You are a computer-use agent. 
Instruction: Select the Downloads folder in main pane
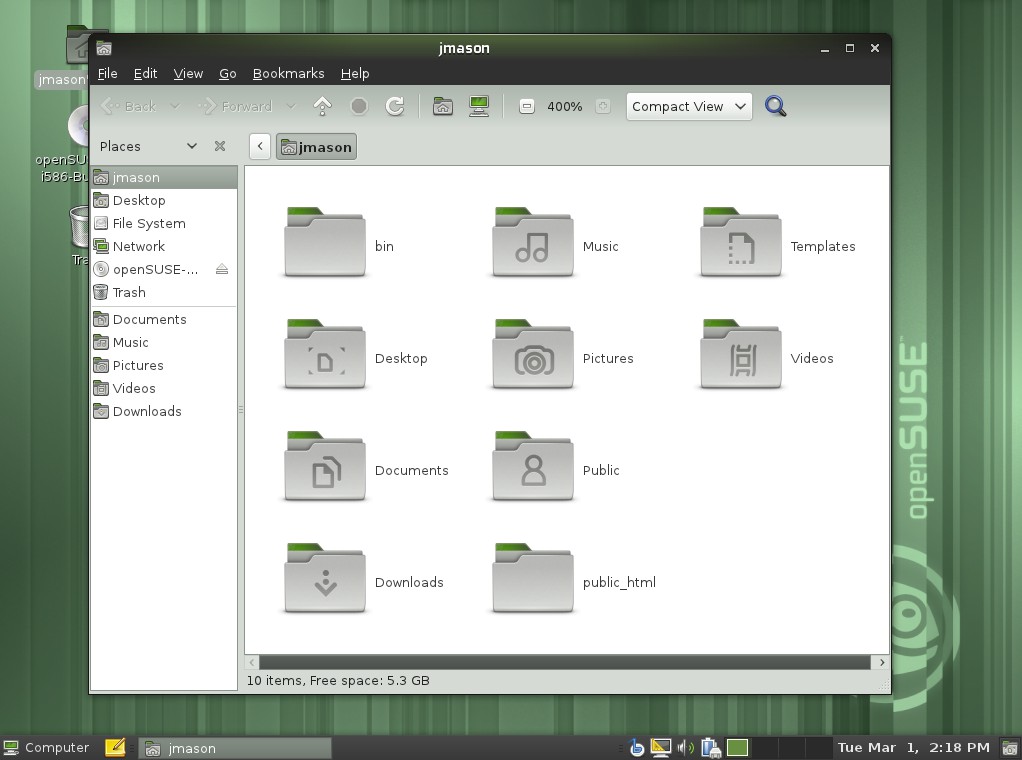tap(325, 578)
